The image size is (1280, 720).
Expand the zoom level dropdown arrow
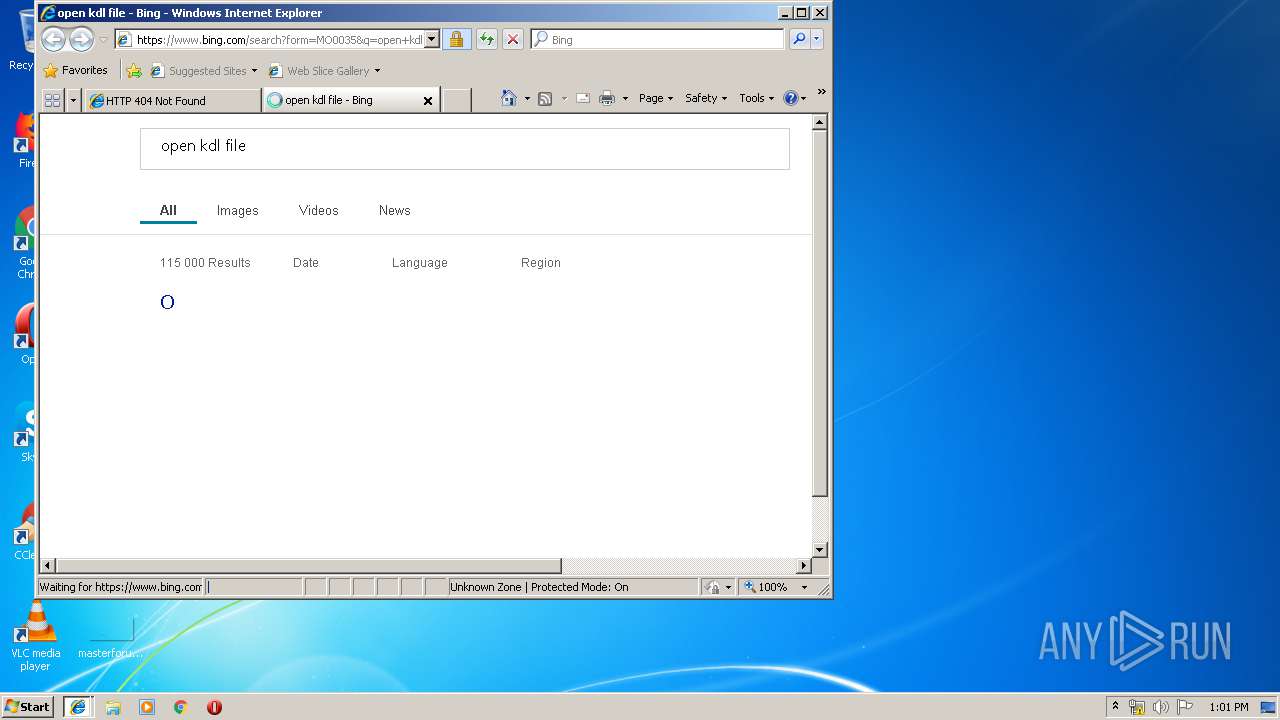804,587
